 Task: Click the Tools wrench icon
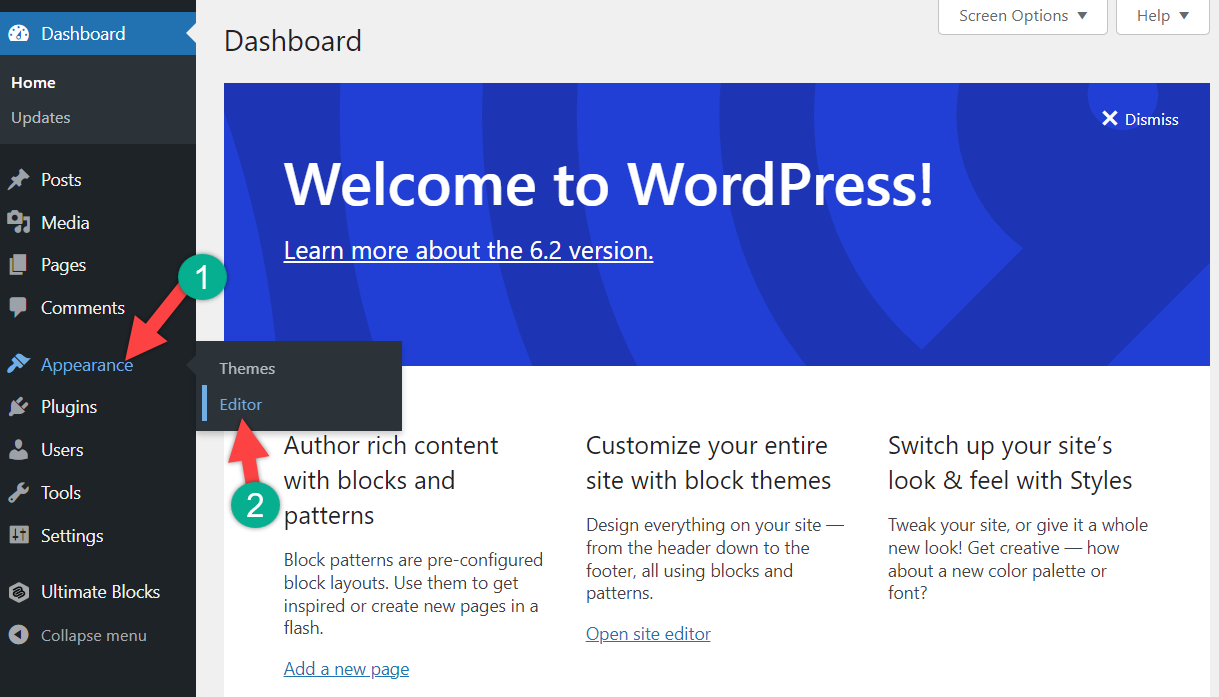(x=19, y=493)
